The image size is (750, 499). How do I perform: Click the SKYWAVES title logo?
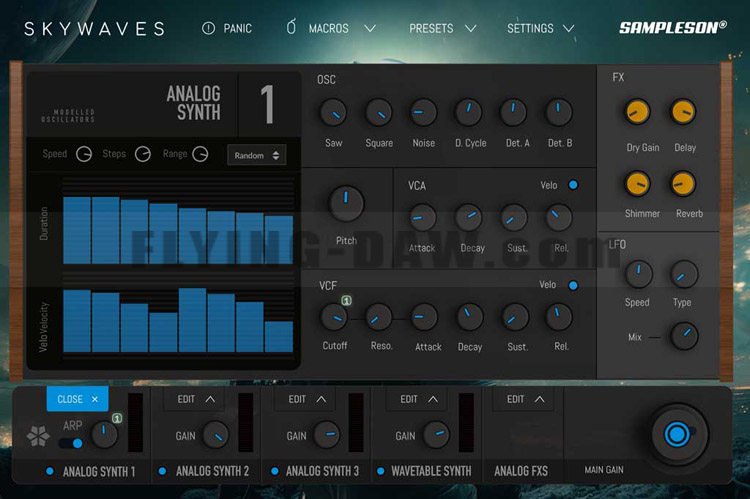click(x=94, y=29)
